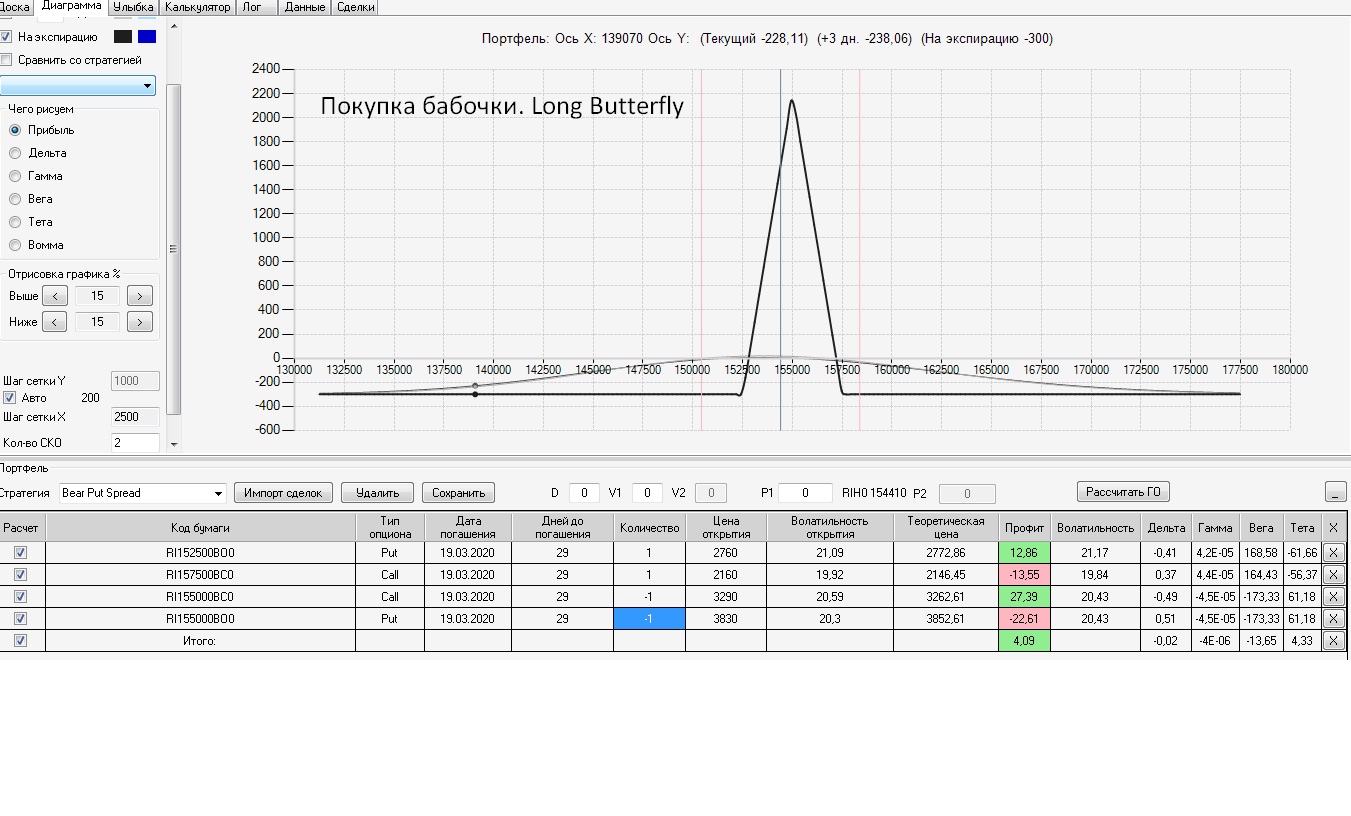Image resolution: width=1351 pixels, height=816 pixels.
Task: Remove the RI157500BC0 row using its X button
Action: (1333, 575)
